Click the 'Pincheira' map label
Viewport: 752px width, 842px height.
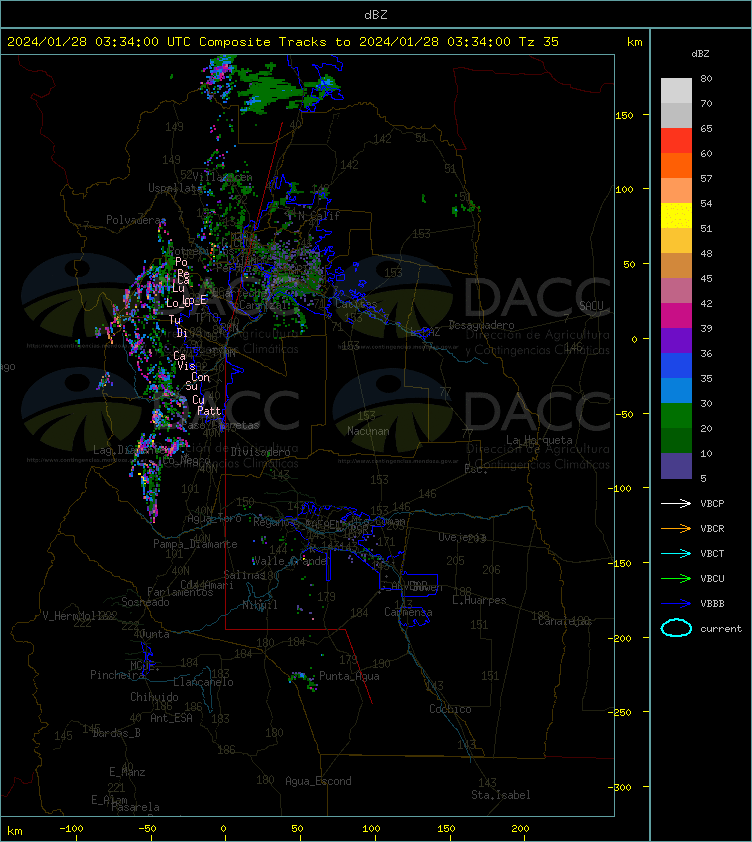pyautogui.click(x=117, y=675)
